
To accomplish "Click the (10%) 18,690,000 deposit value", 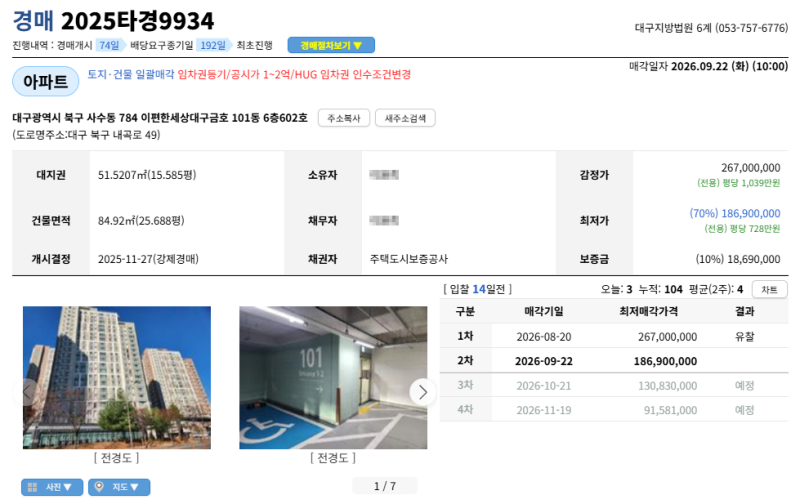I will point(738,259).
